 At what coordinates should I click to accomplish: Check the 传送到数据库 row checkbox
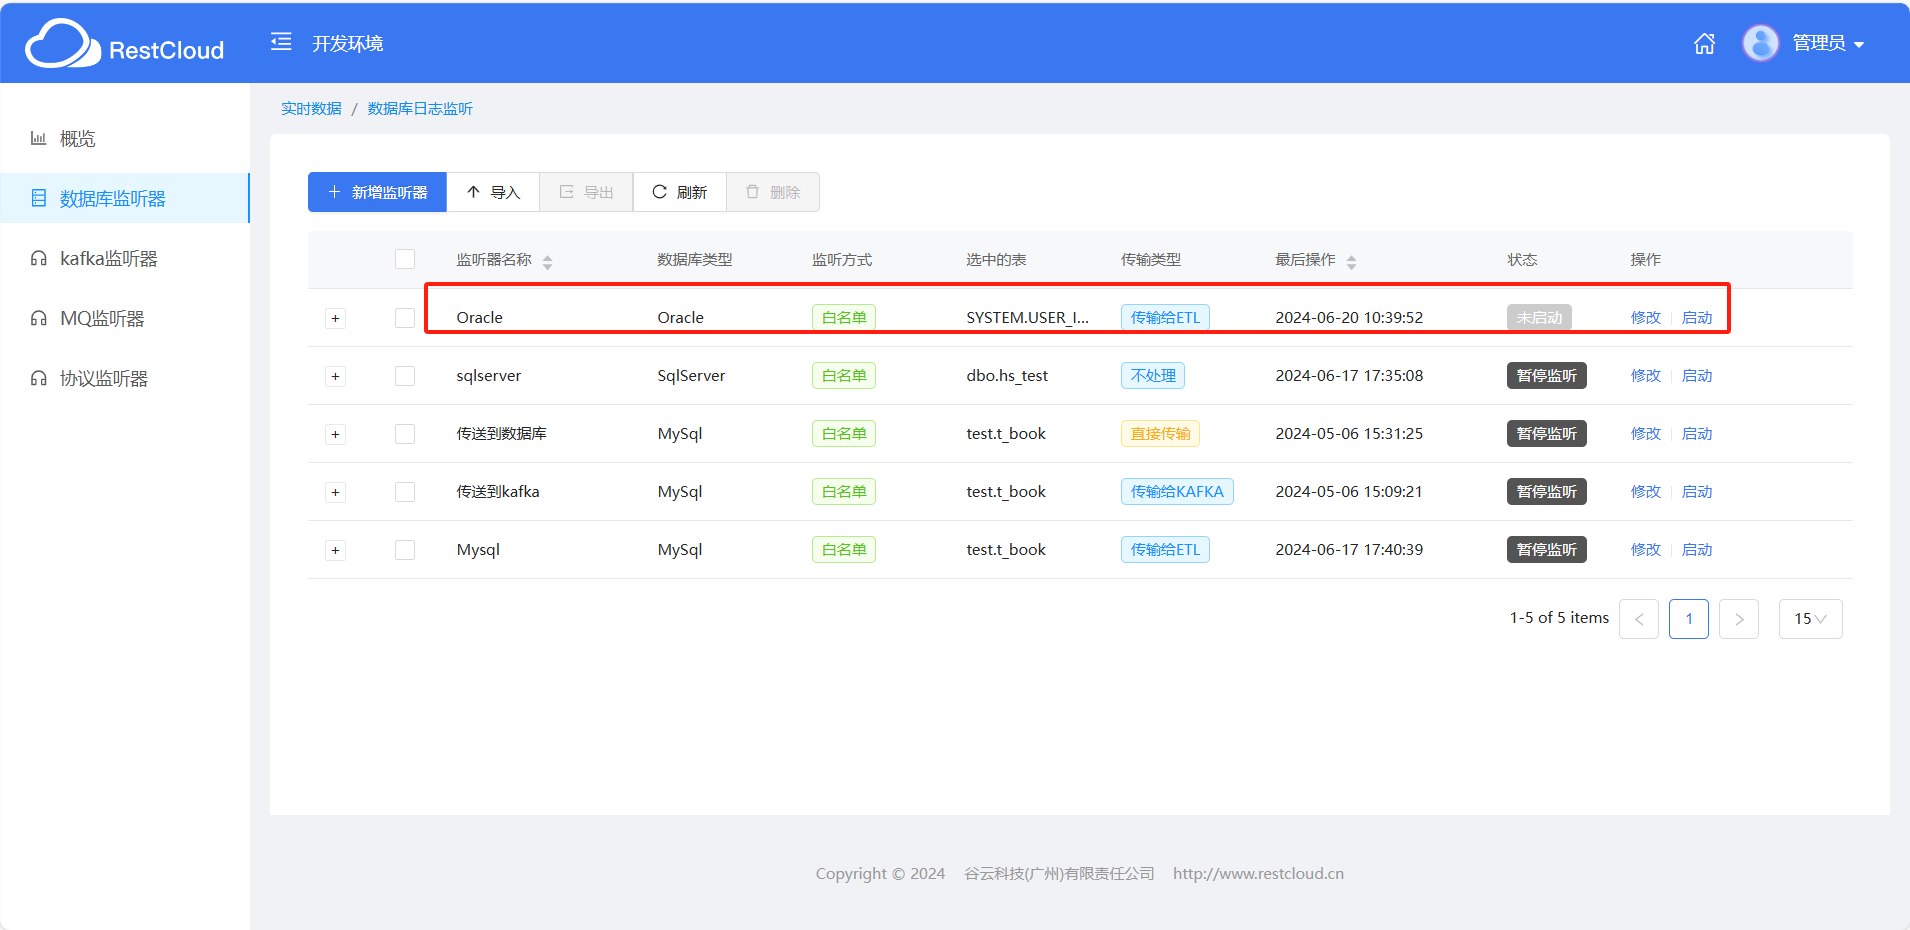(x=405, y=433)
